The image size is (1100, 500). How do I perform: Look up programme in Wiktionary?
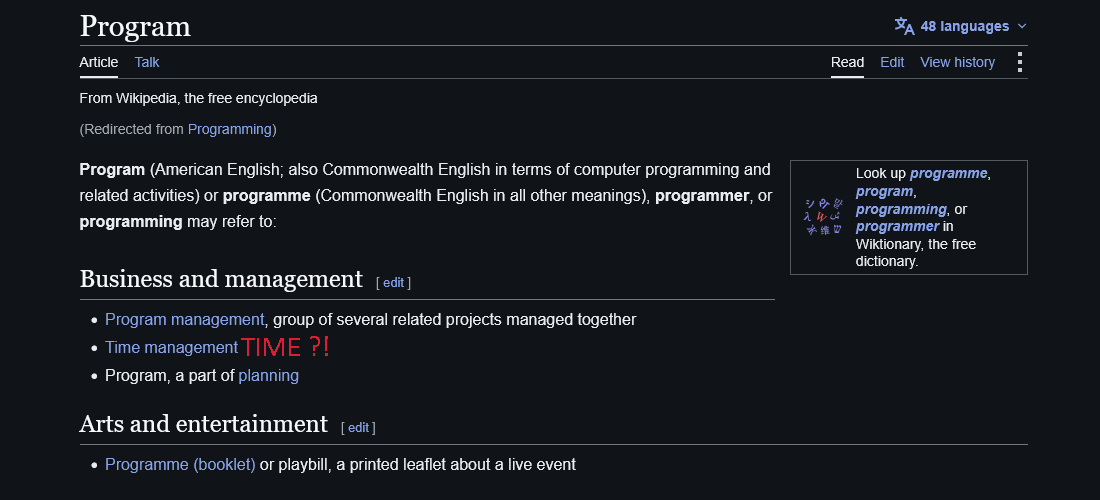click(948, 173)
